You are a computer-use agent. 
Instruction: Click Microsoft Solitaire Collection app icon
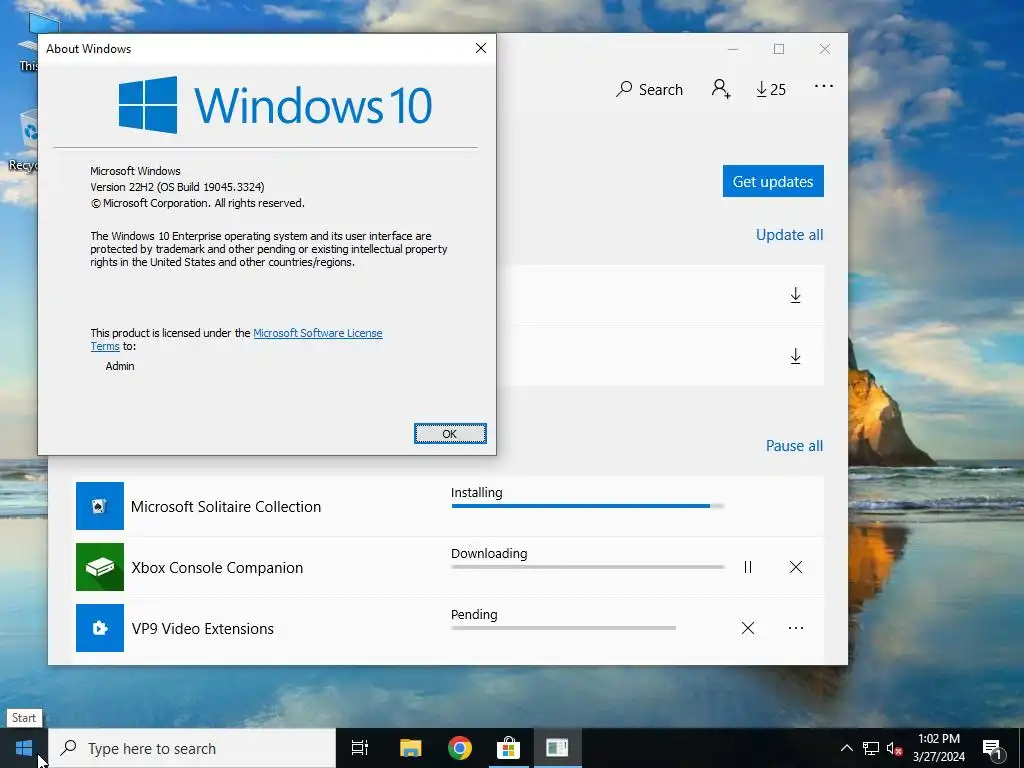(100, 506)
